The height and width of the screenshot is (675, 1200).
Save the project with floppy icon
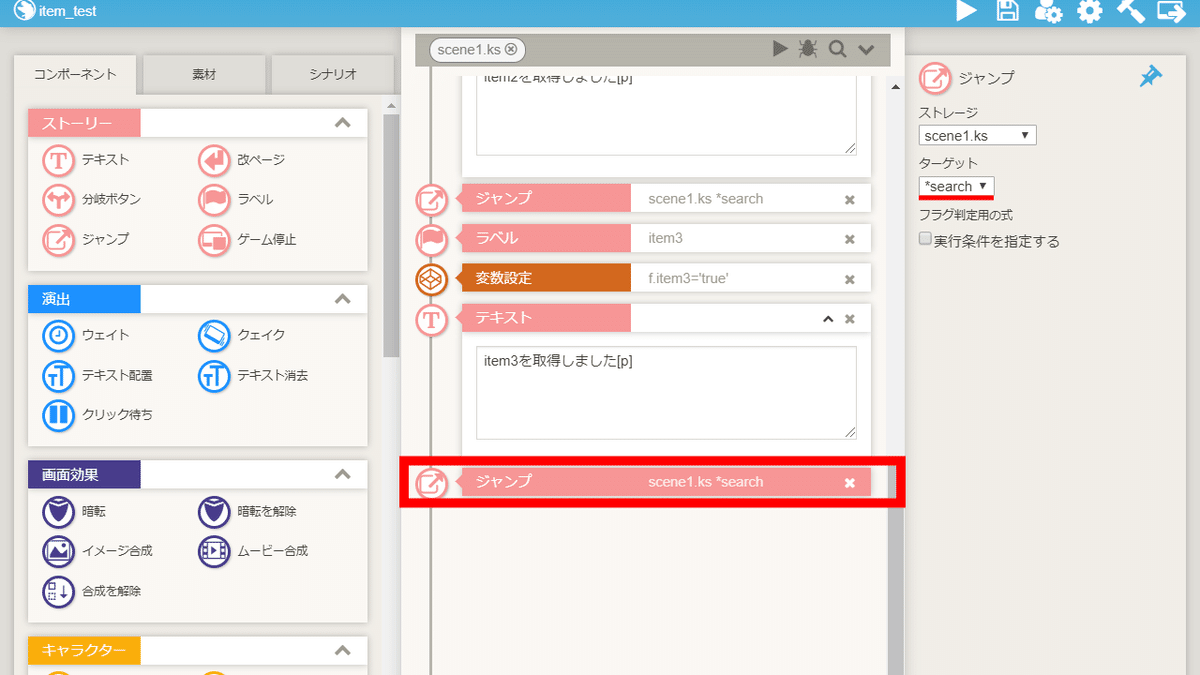tap(1008, 11)
